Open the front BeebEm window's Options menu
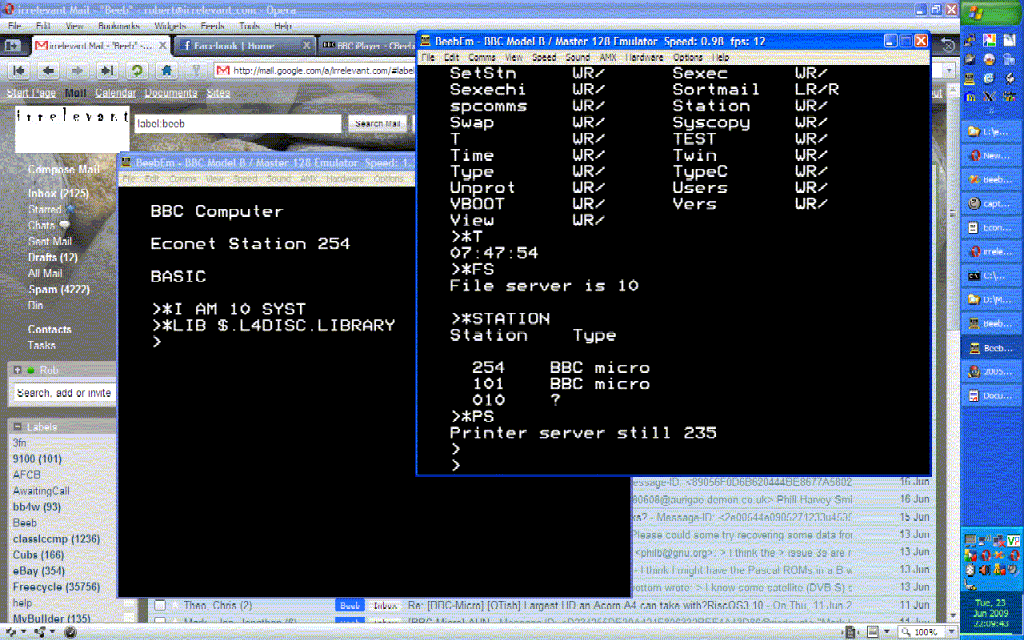This screenshot has height=640, width=1024. [x=687, y=57]
